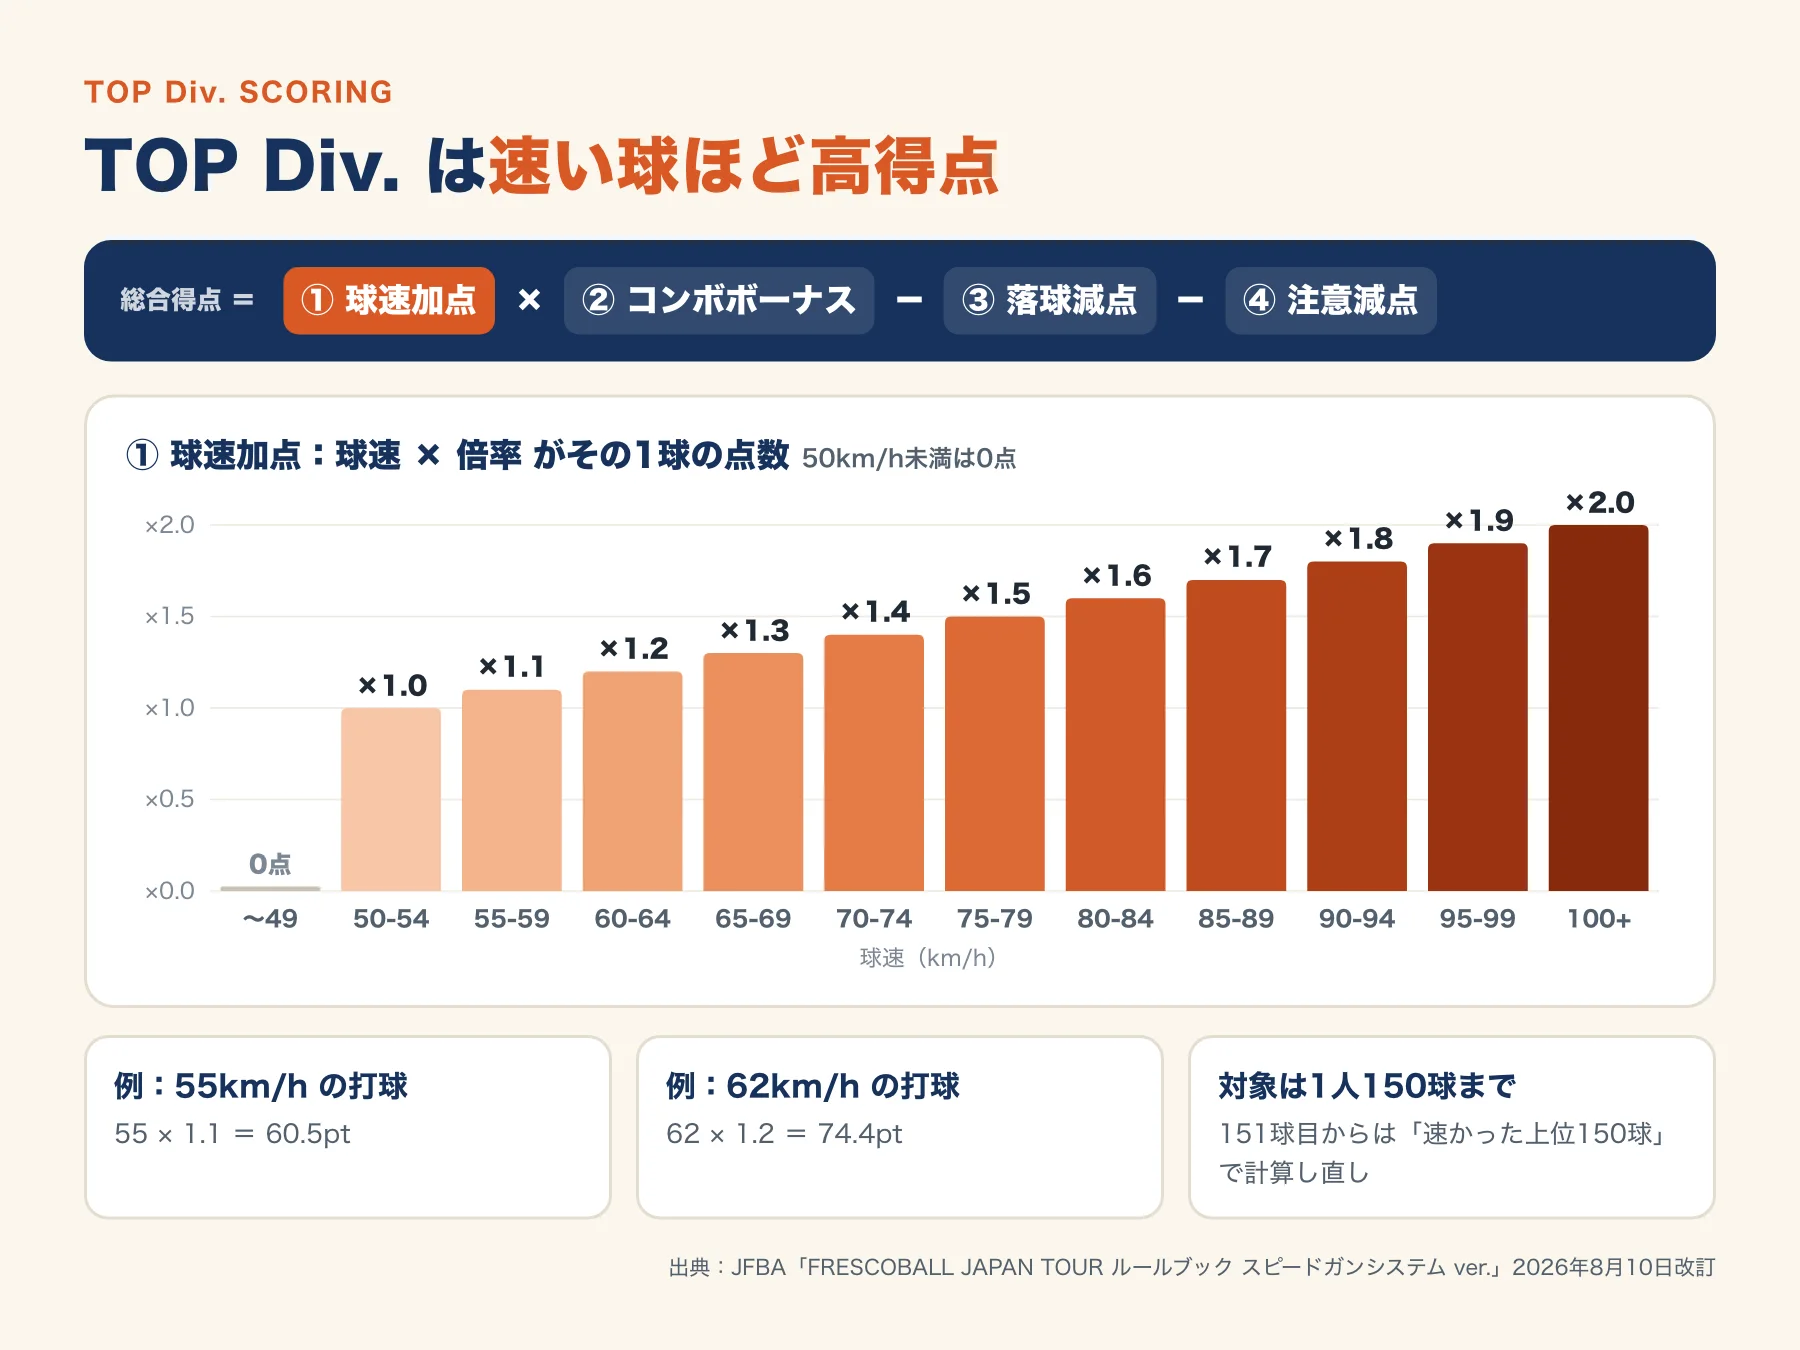Click the 151球目からは description text
Image resolution: width=1800 pixels, height=1350 pixels.
coord(1442,1153)
